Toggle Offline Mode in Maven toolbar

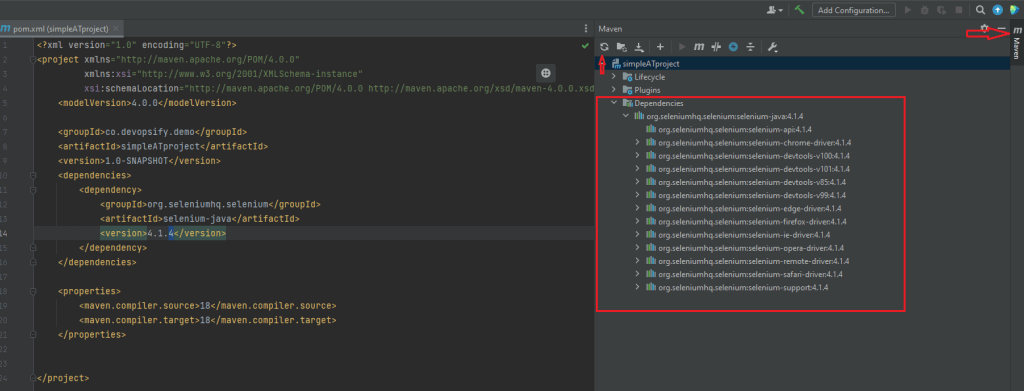click(x=716, y=46)
